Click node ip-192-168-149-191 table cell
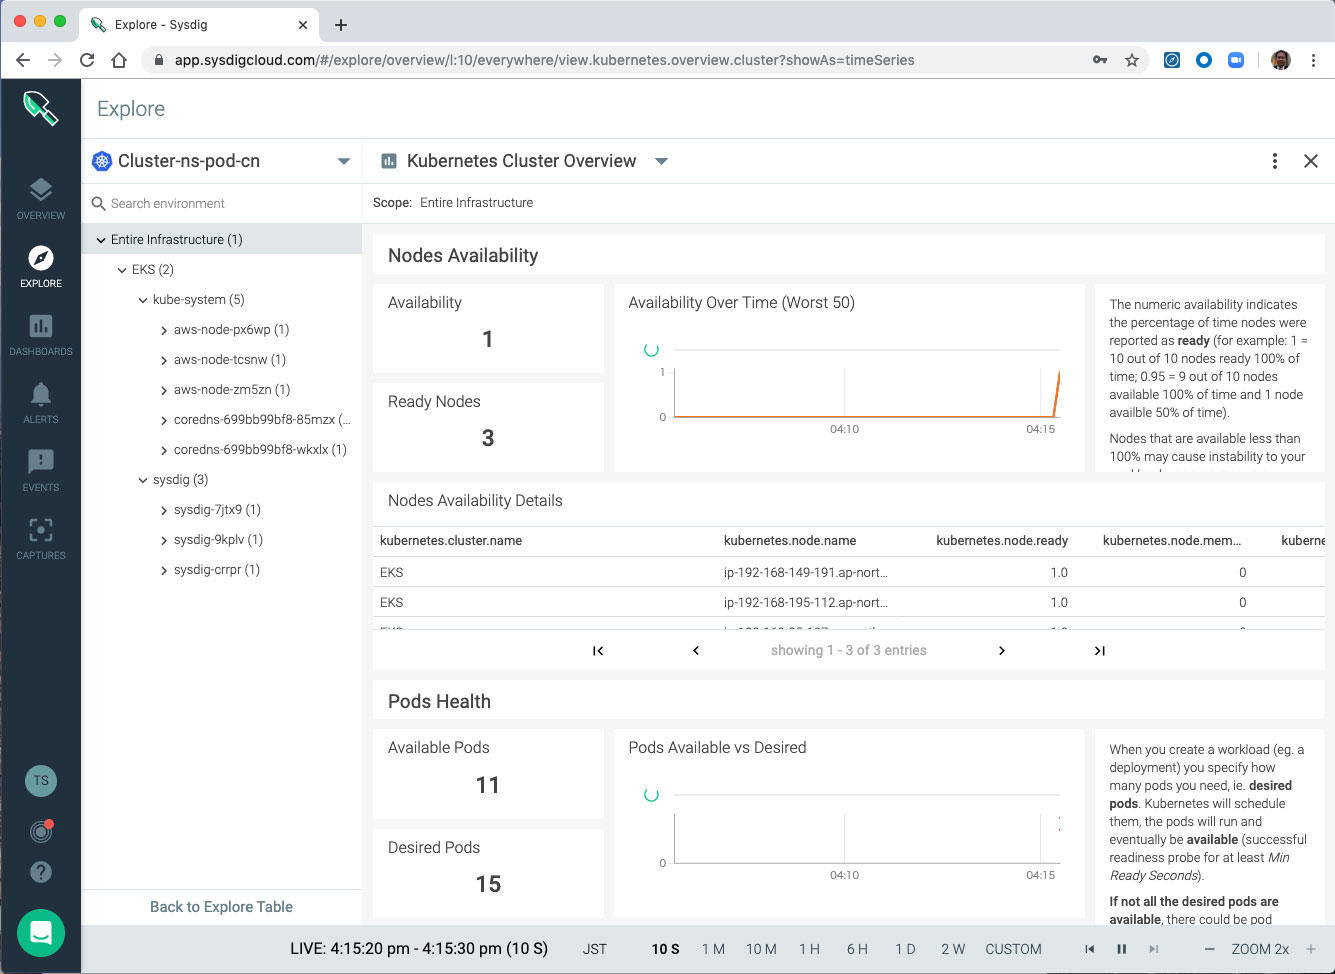Screen dimensions: 1335x974 [805, 573]
